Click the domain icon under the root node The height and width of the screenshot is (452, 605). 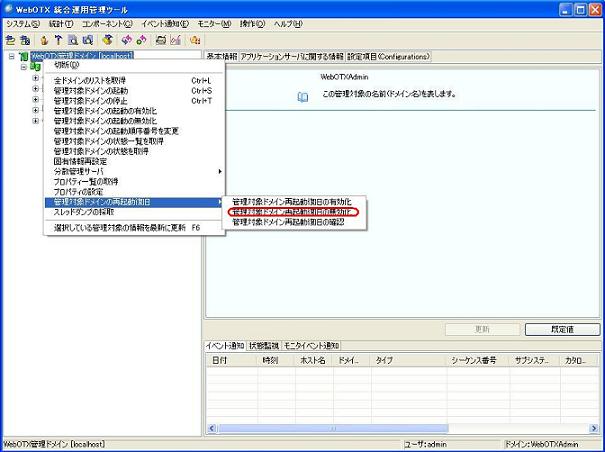pos(35,67)
